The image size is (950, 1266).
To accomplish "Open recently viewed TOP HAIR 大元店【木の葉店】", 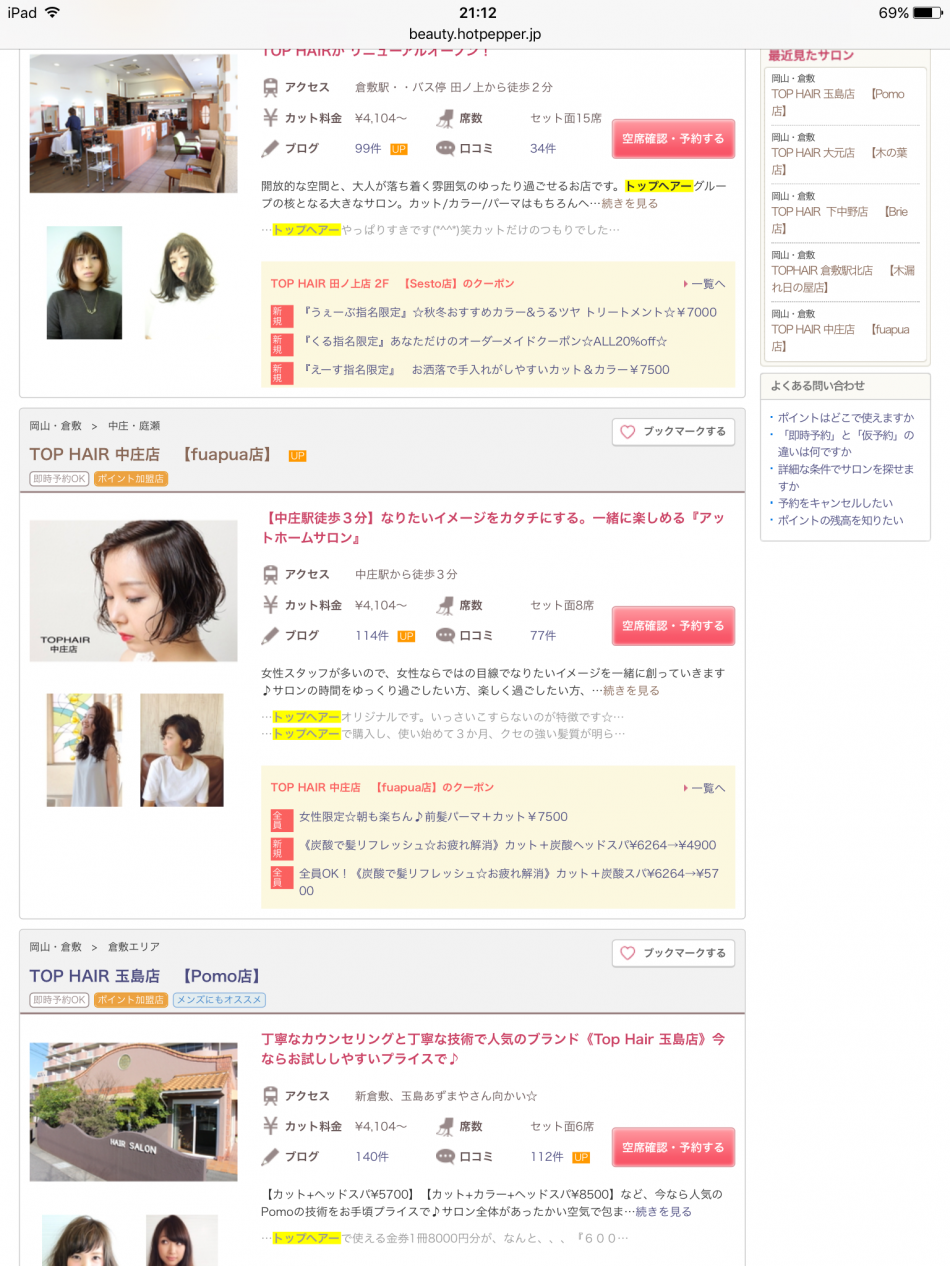I will [840, 161].
